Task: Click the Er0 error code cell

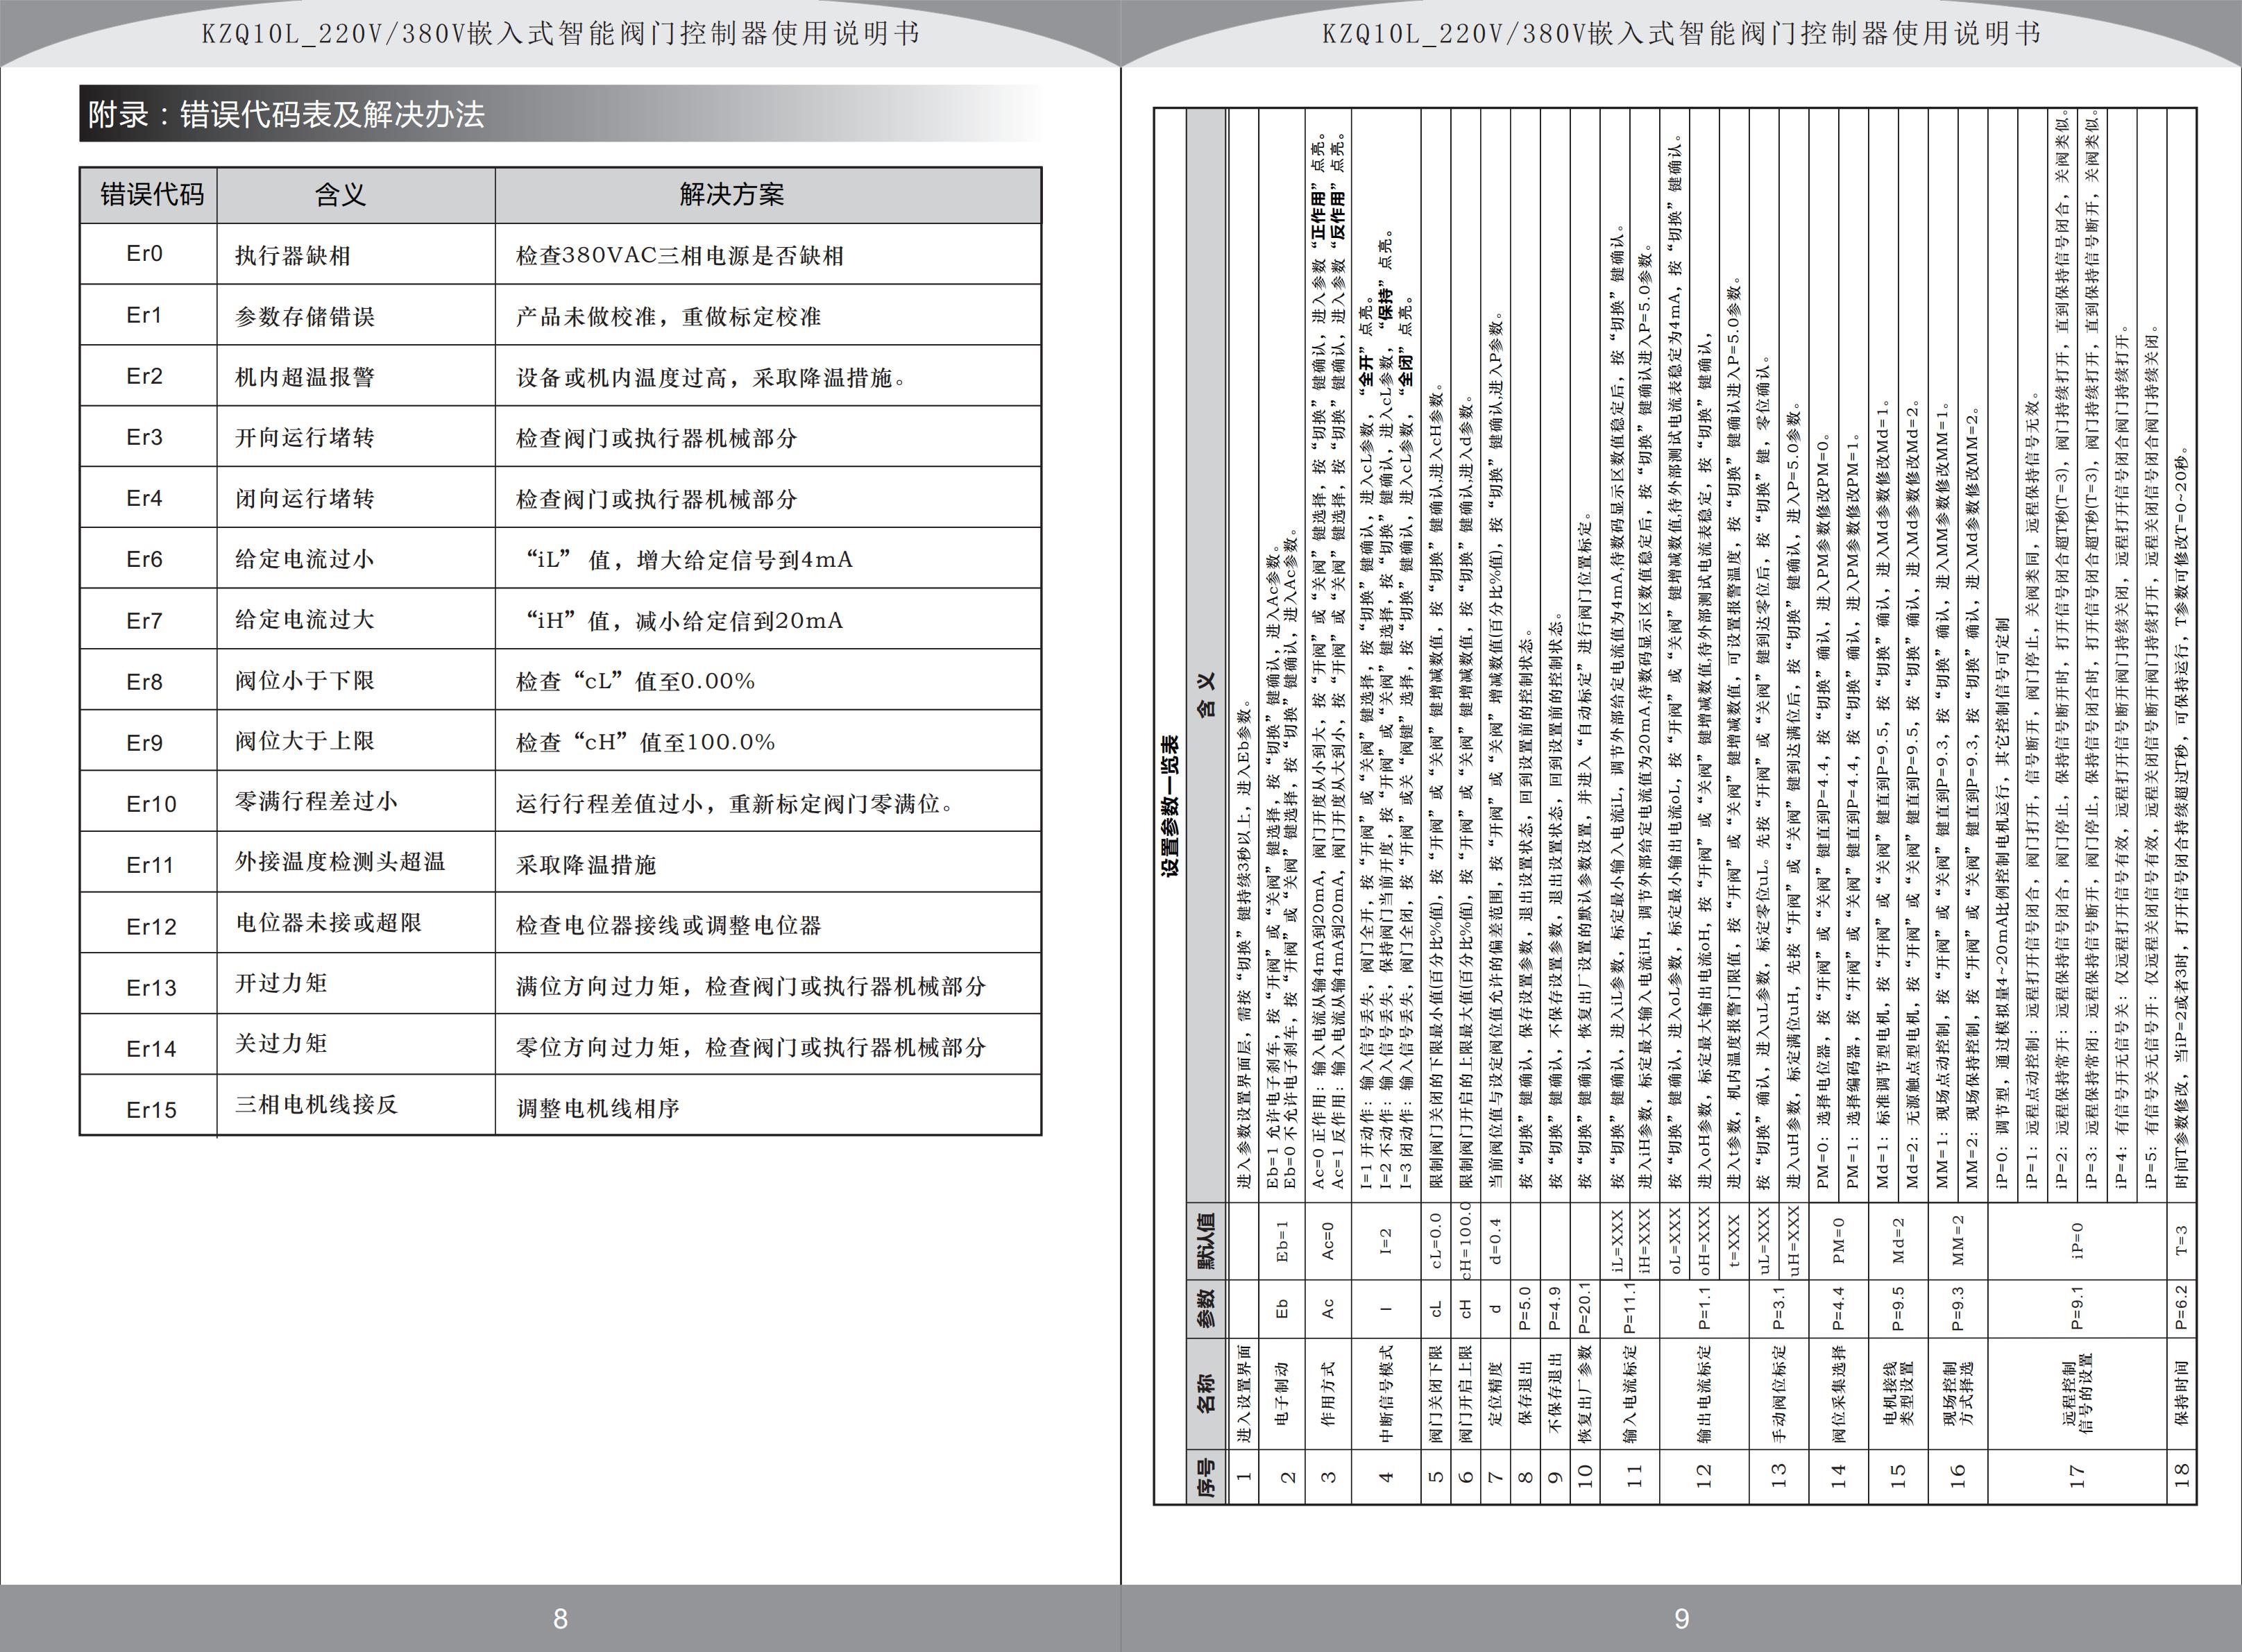Action: tap(144, 254)
